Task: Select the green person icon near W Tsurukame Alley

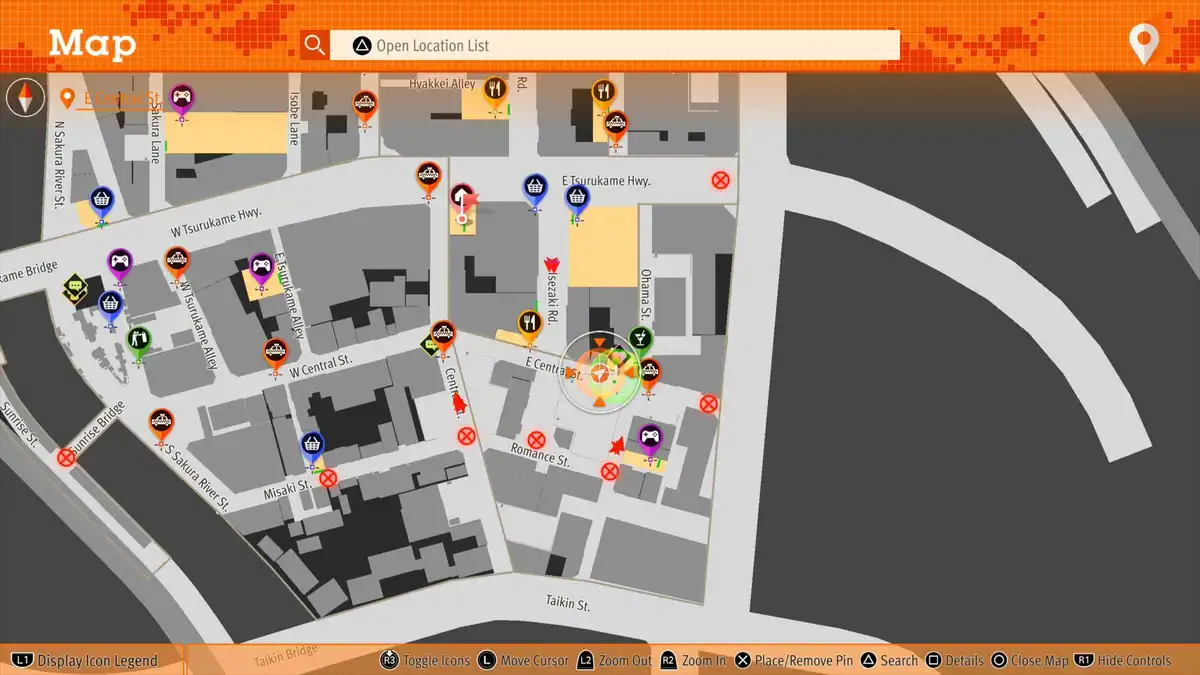Action: (x=138, y=341)
